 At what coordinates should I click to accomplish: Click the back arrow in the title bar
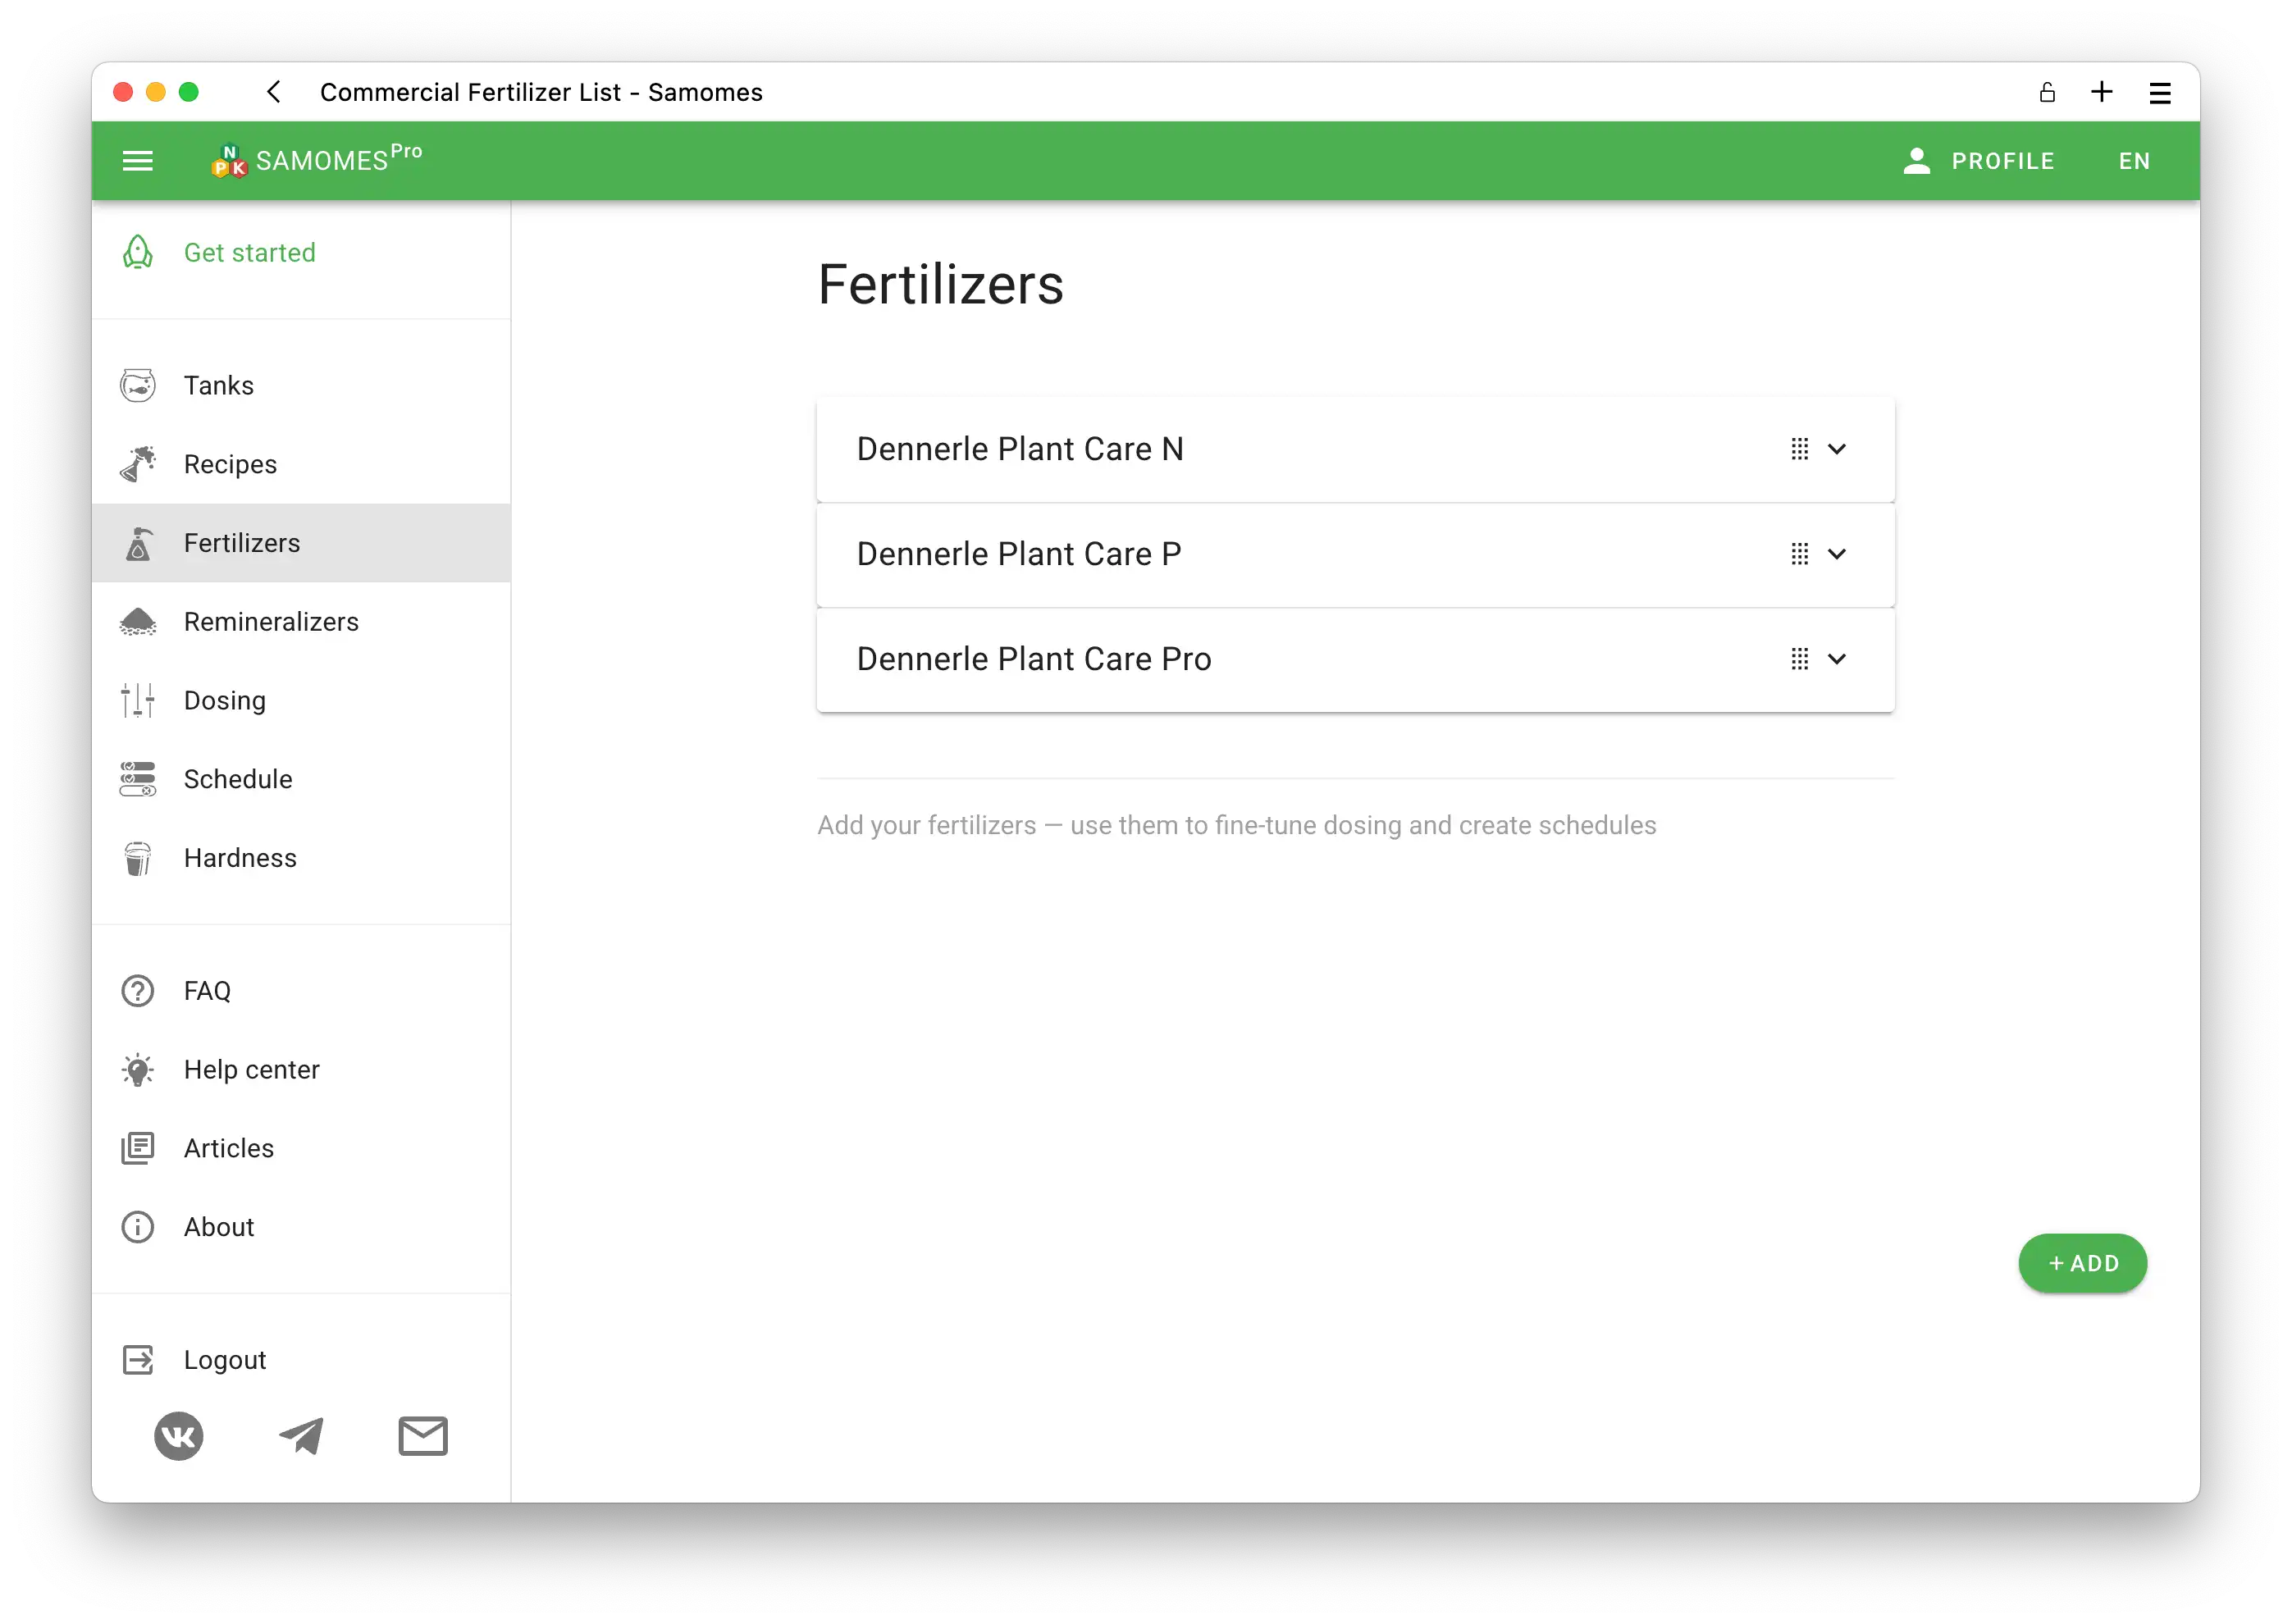[274, 92]
